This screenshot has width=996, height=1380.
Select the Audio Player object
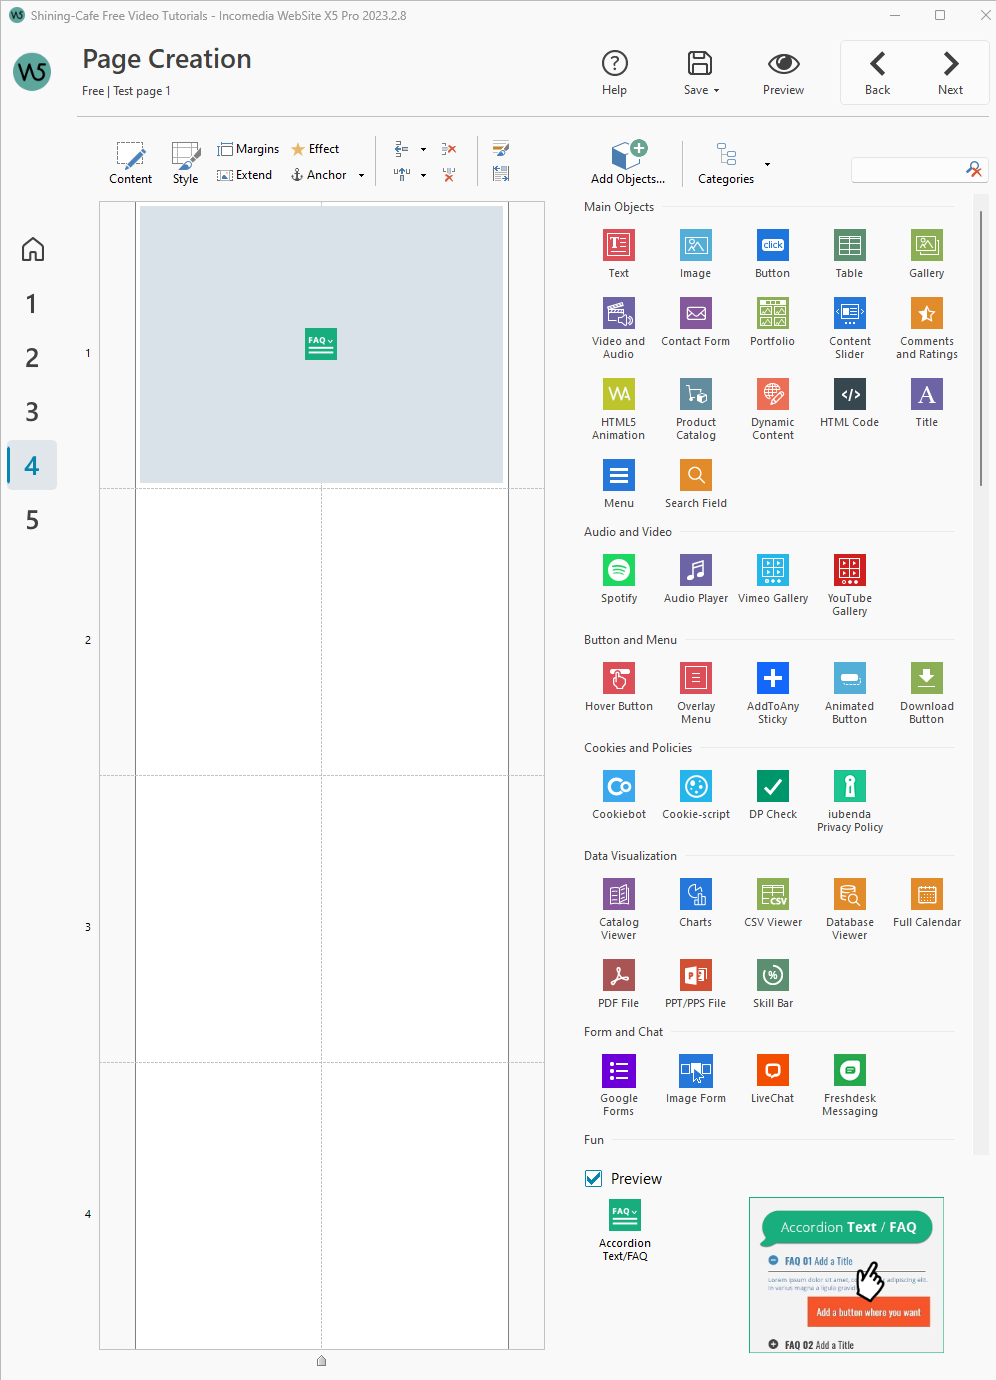(x=695, y=570)
